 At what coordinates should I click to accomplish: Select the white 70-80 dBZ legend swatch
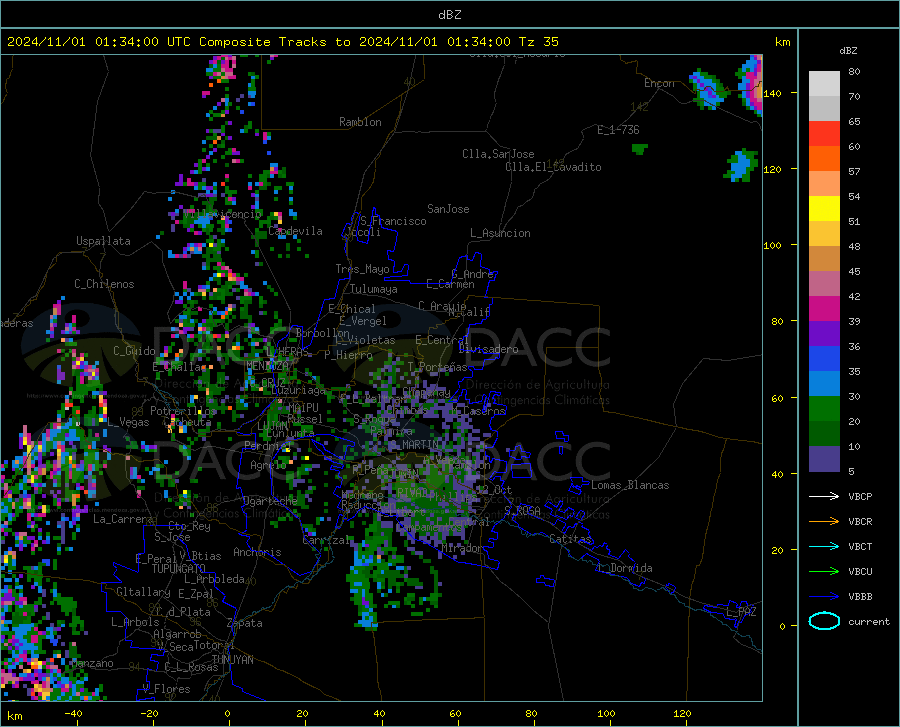click(824, 84)
